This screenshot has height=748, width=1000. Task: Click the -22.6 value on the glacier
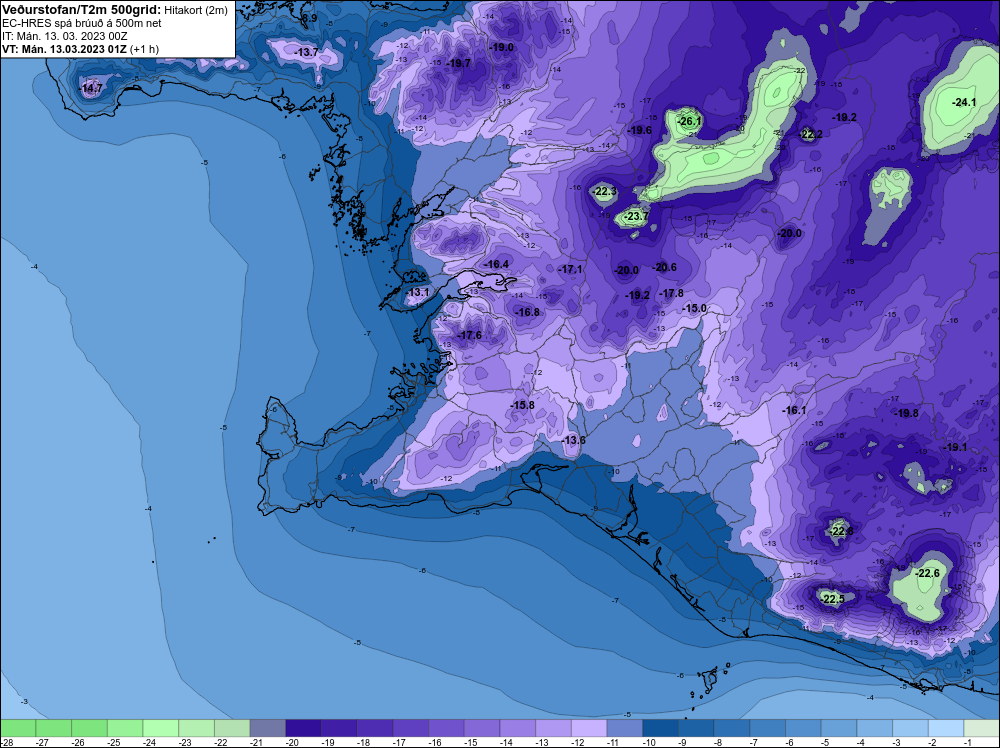click(x=927, y=573)
